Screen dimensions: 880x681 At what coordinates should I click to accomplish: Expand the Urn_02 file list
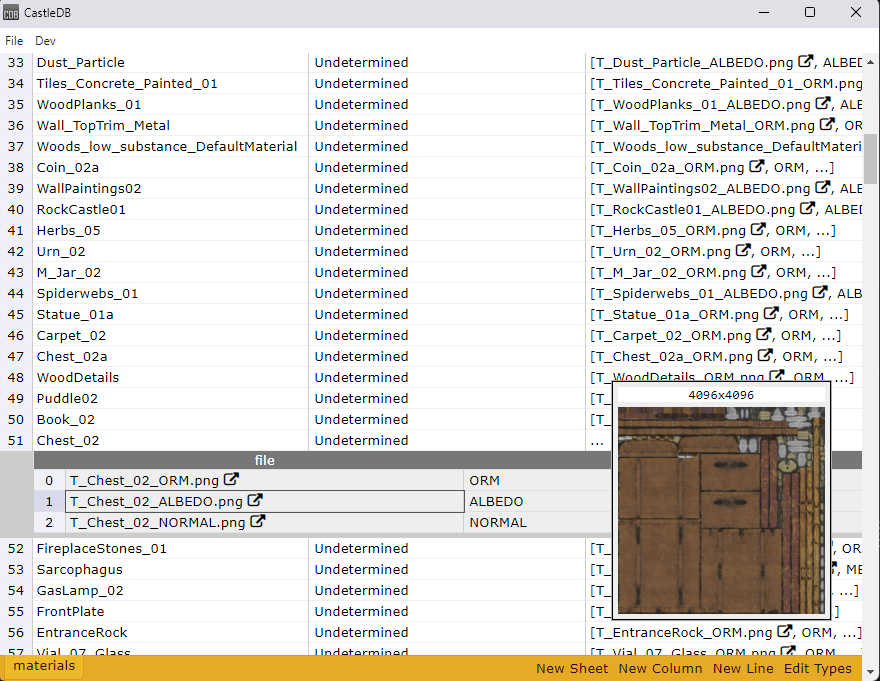point(723,252)
